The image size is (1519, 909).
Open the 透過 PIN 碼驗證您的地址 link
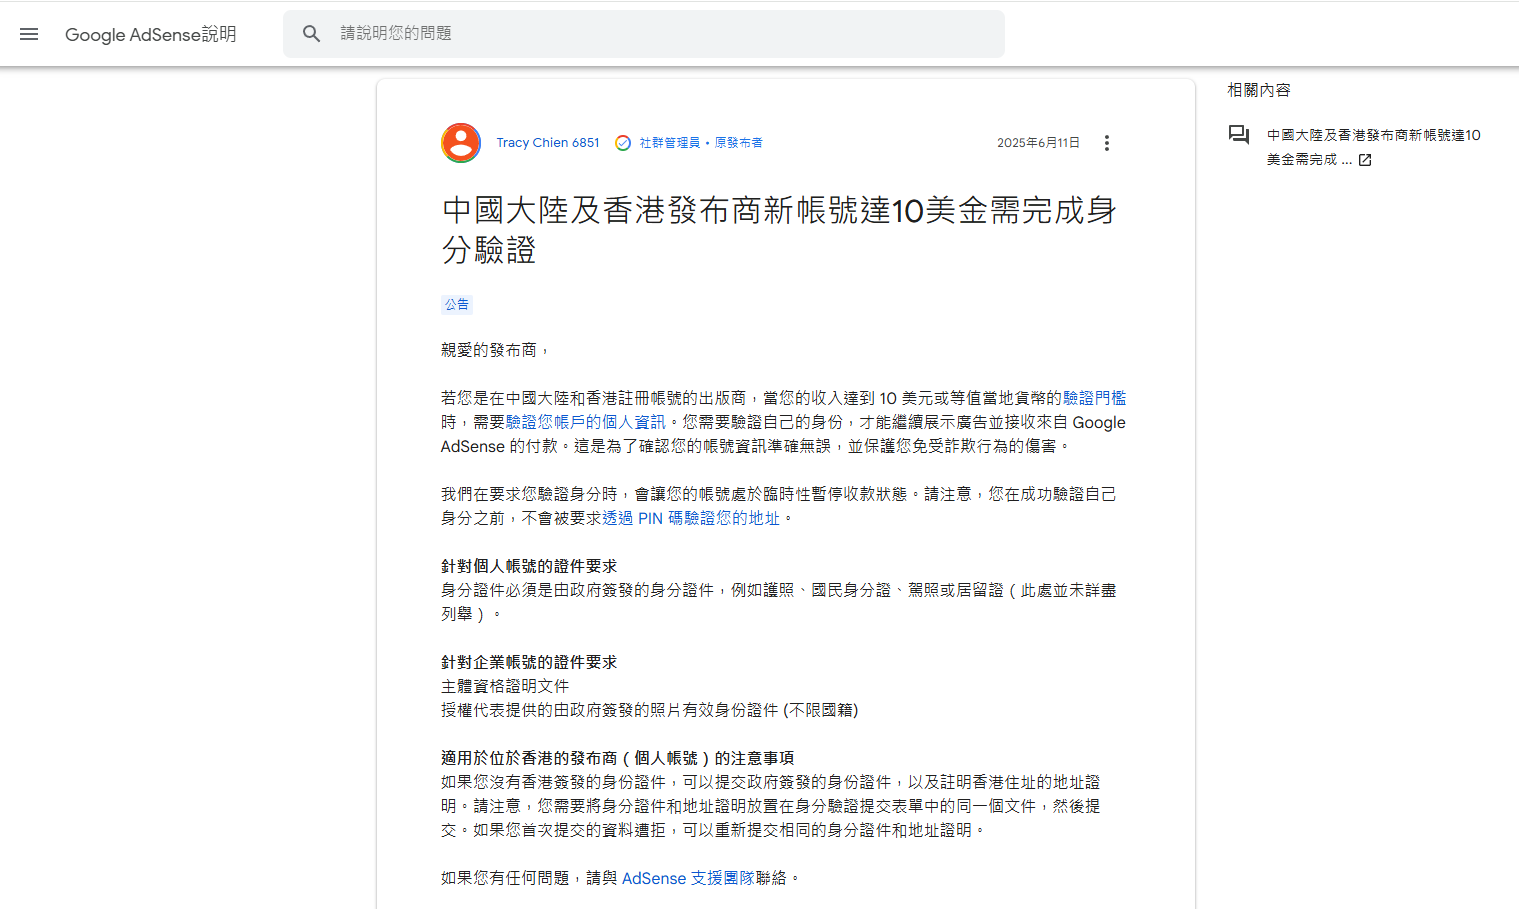(x=691, y=518)
